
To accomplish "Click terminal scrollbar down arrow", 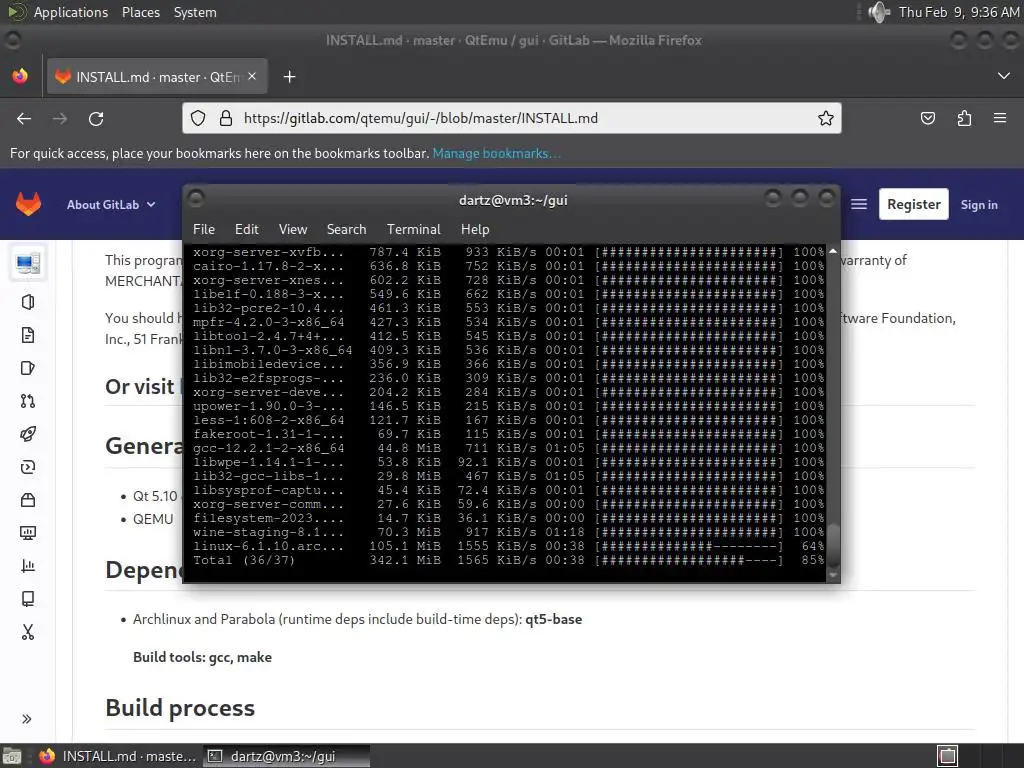I will click(833, 575).
